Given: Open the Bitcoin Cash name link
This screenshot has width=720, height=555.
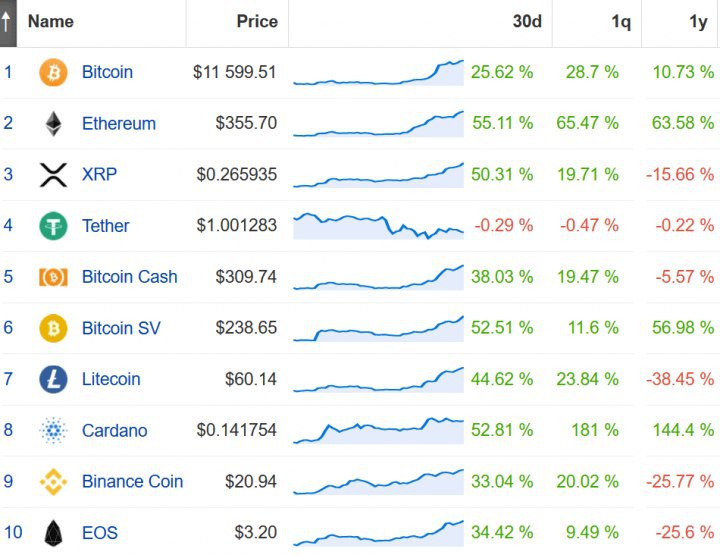Looking at the screenshot, I should [129, 277].
